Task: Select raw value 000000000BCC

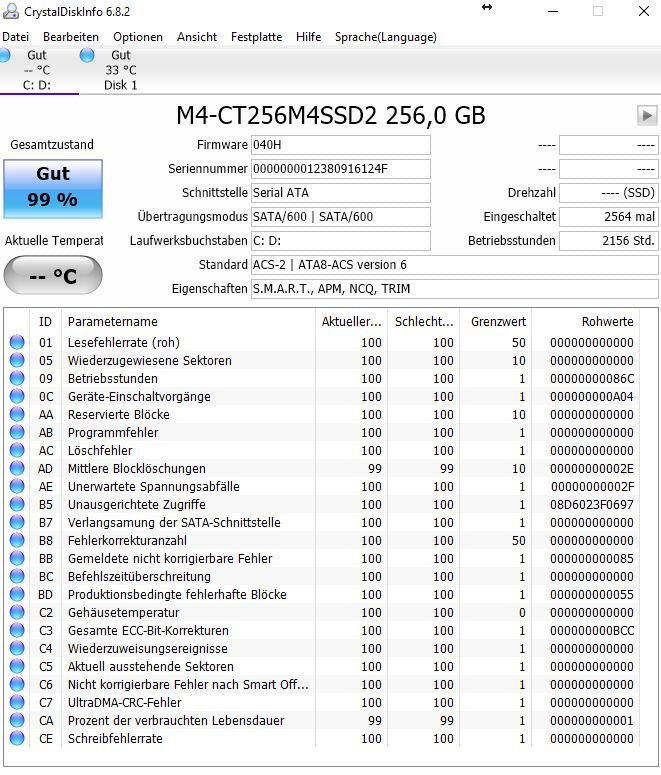Action: click(x=592, y=631)
